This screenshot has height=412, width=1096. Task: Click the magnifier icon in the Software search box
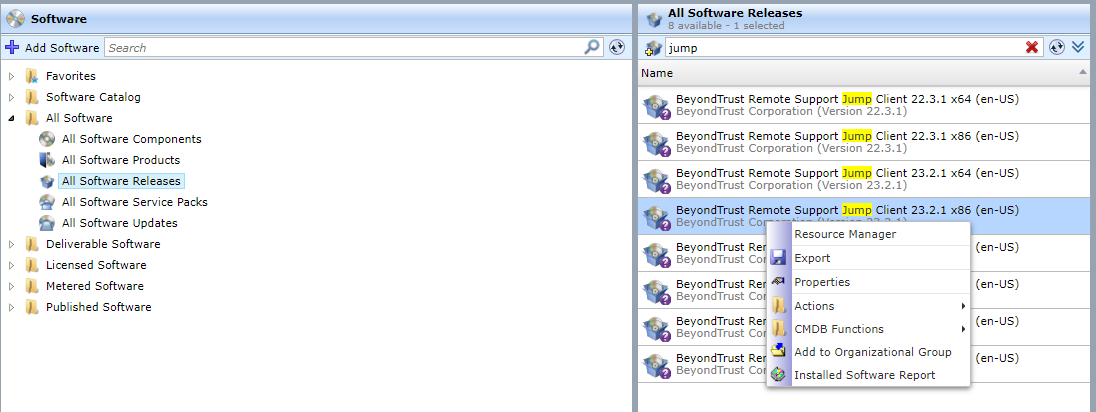click(592, 47)
